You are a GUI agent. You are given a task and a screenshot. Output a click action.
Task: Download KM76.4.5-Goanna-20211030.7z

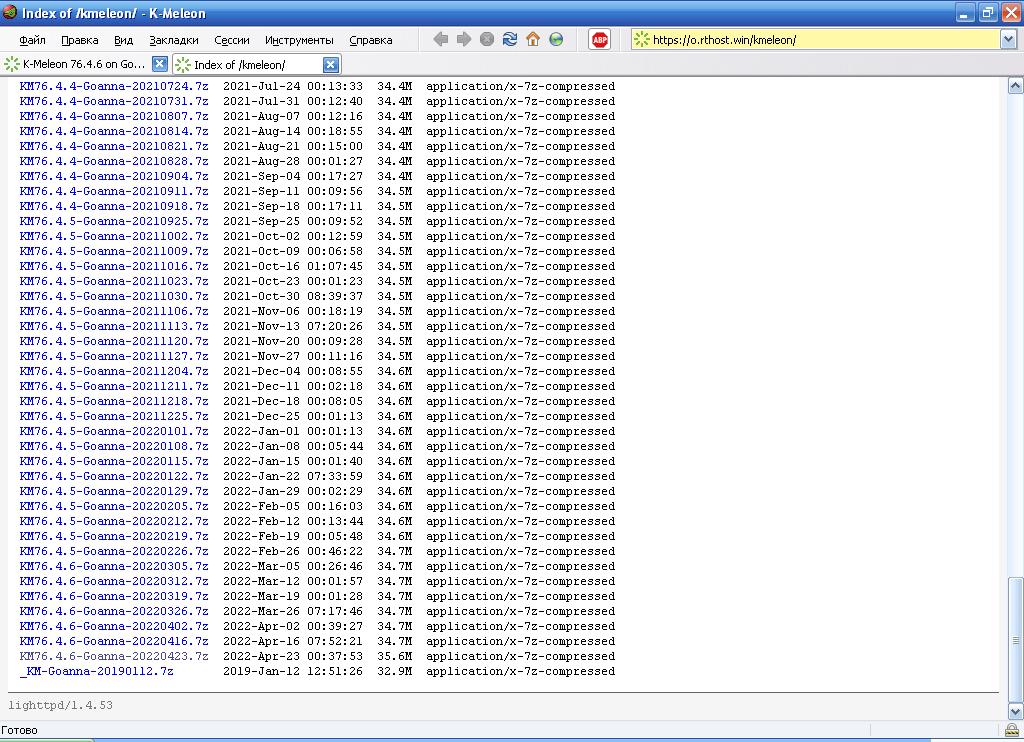[x=114, y=297]
